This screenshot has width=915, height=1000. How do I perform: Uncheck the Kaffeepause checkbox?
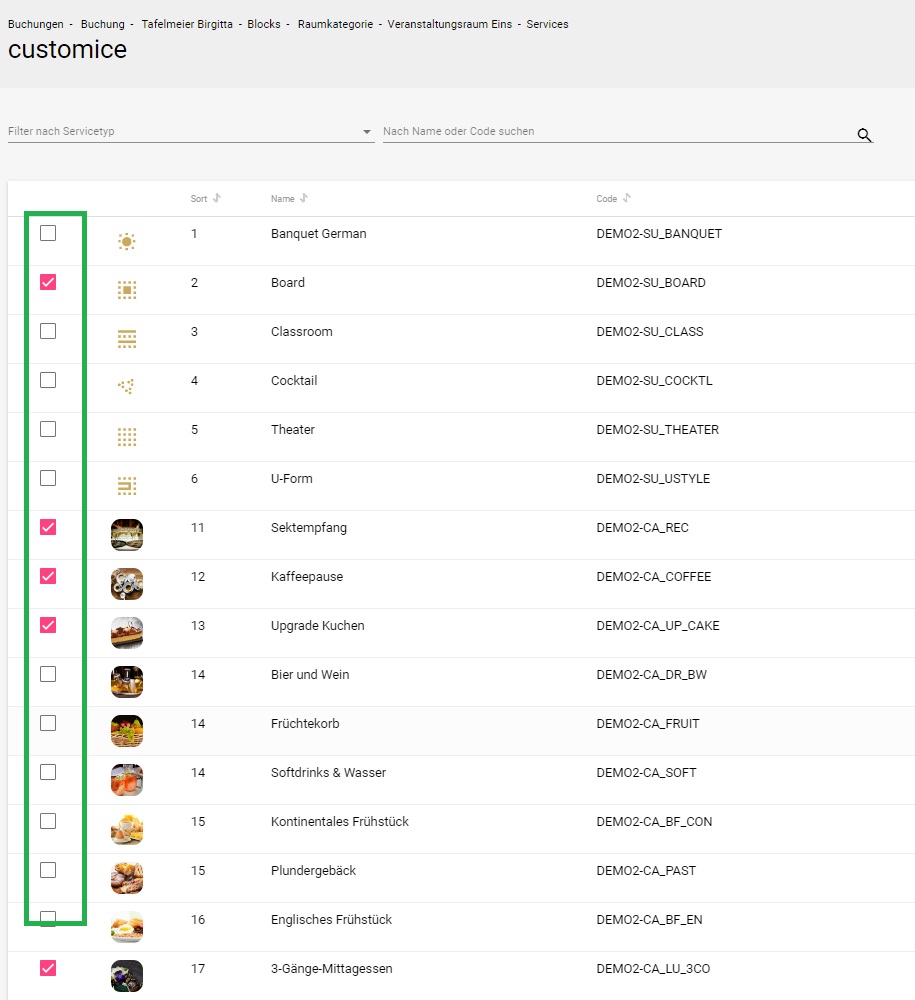click(x=48, y=576)
